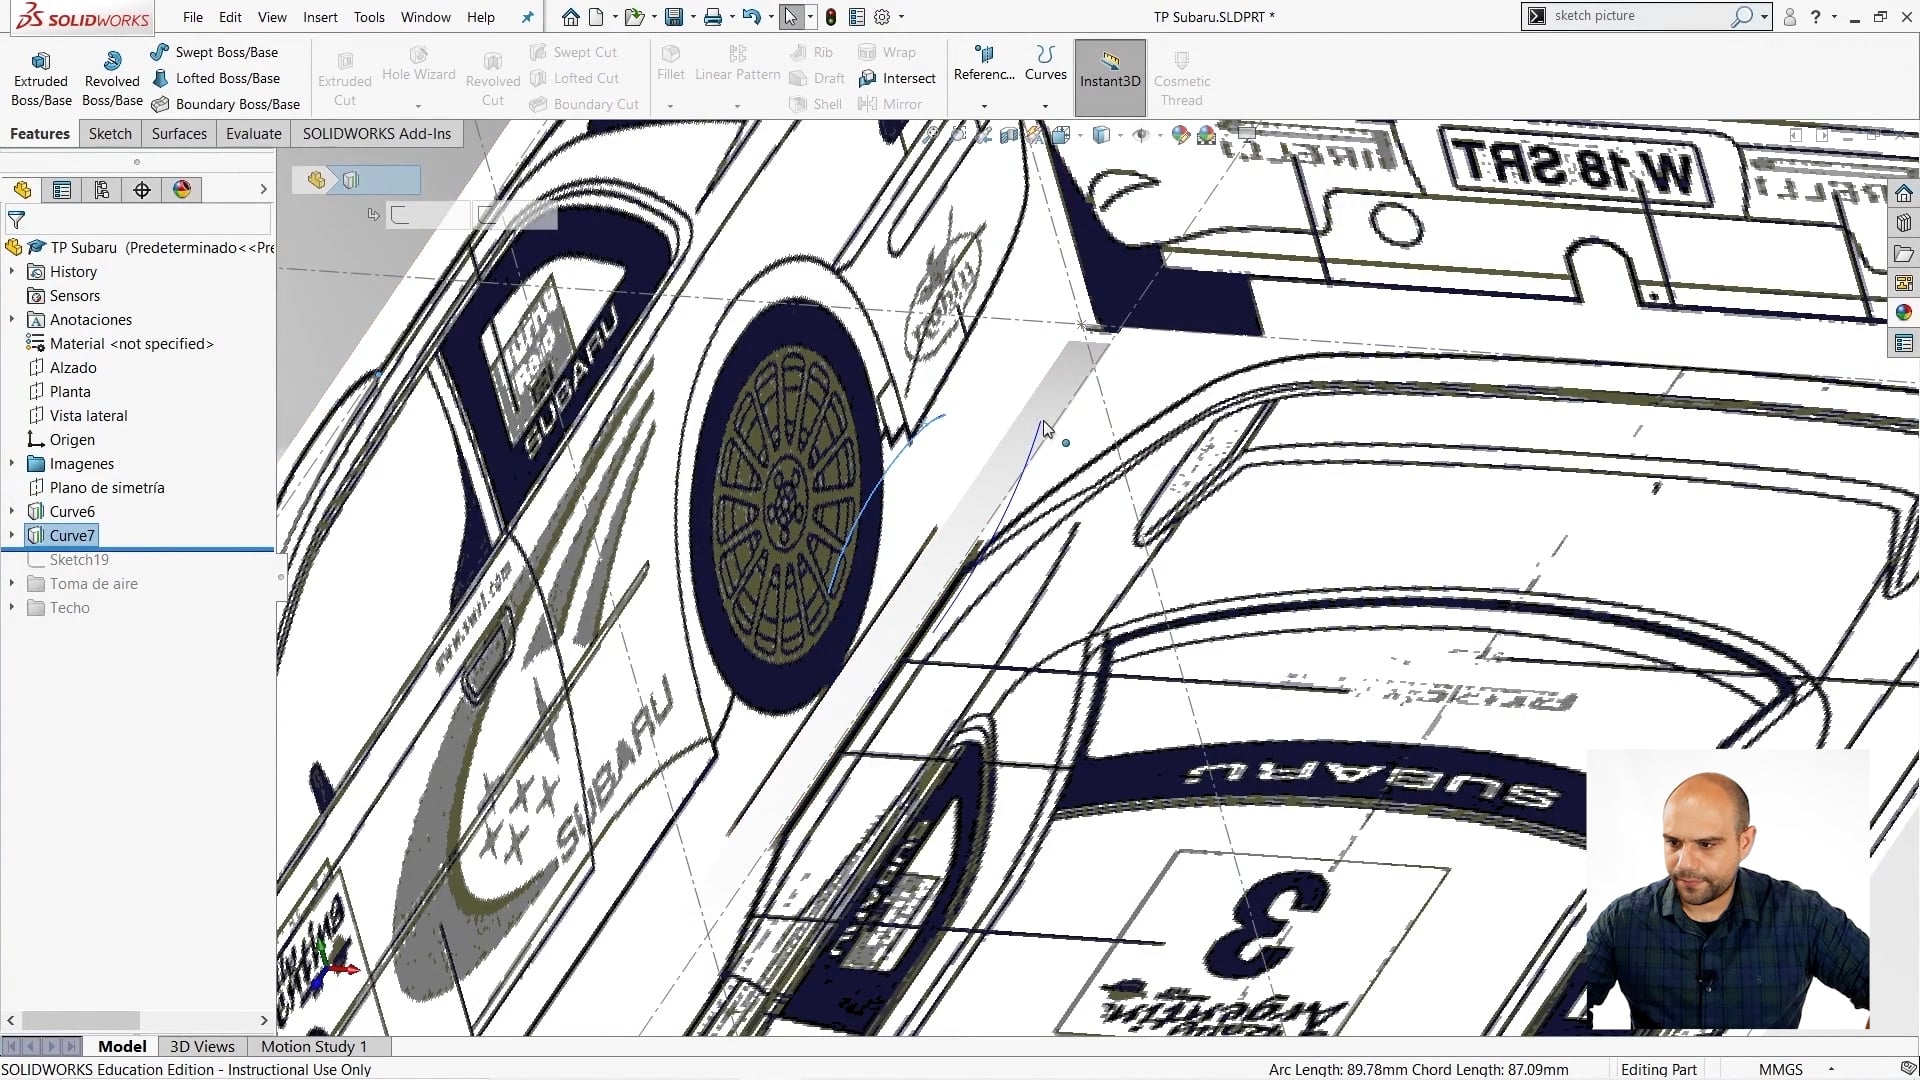Open the Section View tool
The height and width of the screenshot is (1080, 1920).
(x=1009, y=135)
